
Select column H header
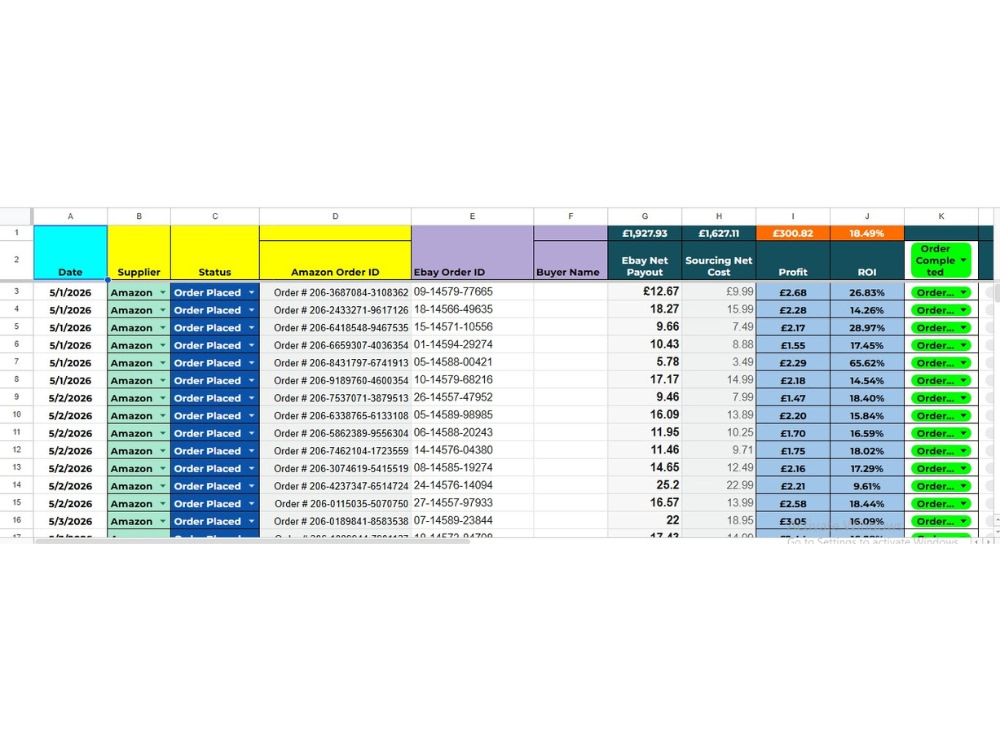719,216
